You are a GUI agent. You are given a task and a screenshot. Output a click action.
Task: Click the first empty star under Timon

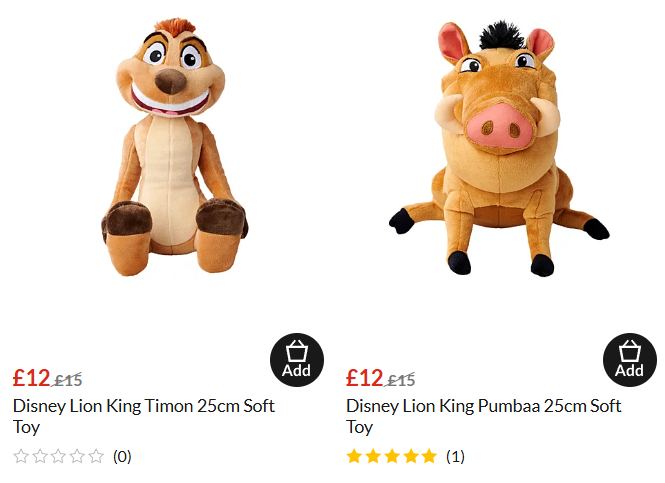(22, 457)
